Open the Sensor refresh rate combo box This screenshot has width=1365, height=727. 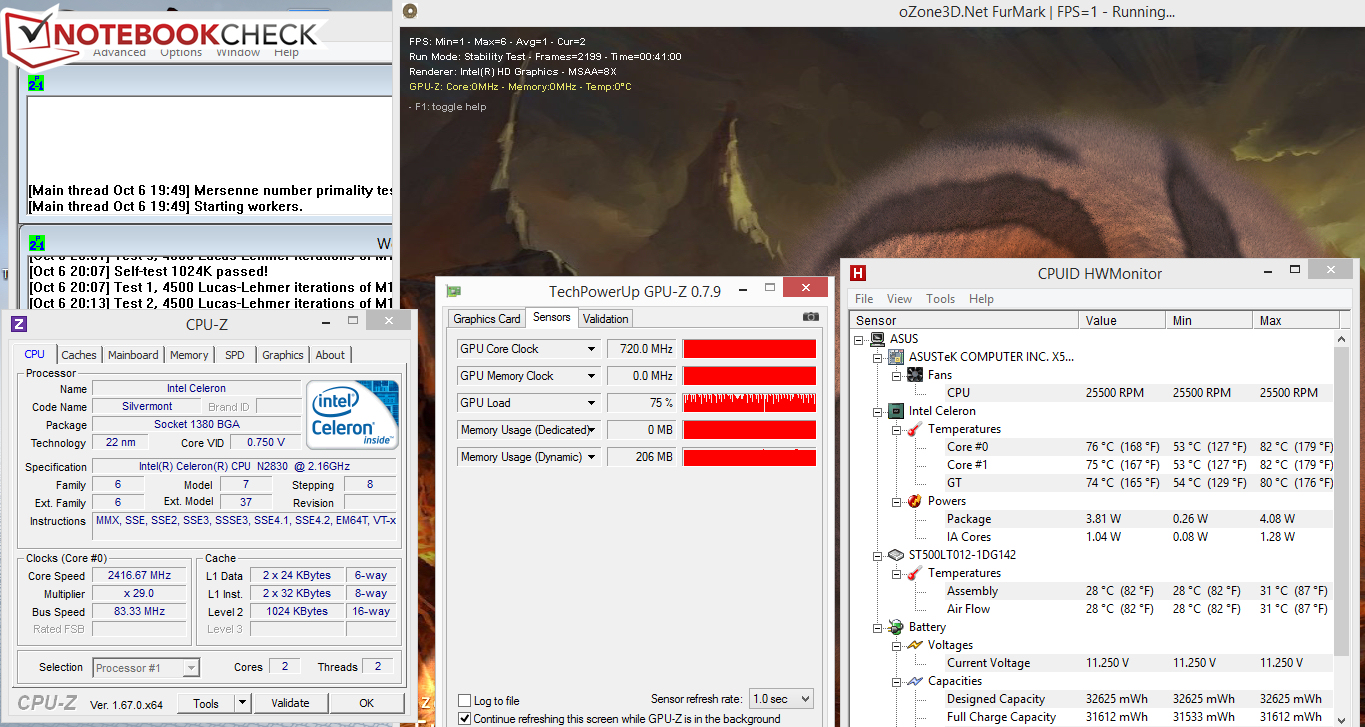pyautogui.click(x=781, y=699)
